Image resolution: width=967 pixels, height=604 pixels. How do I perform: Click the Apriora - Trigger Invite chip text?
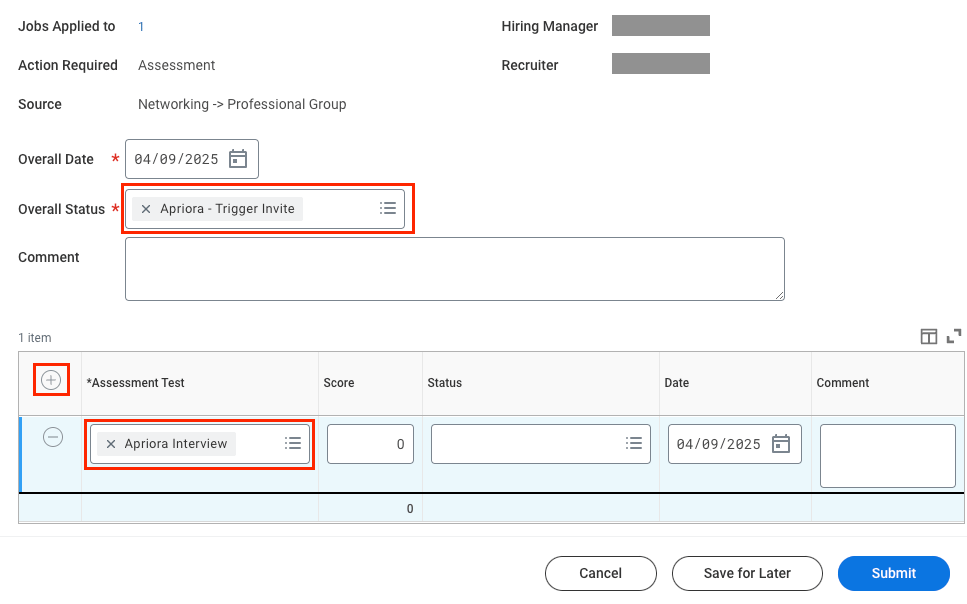pos(228,209)
